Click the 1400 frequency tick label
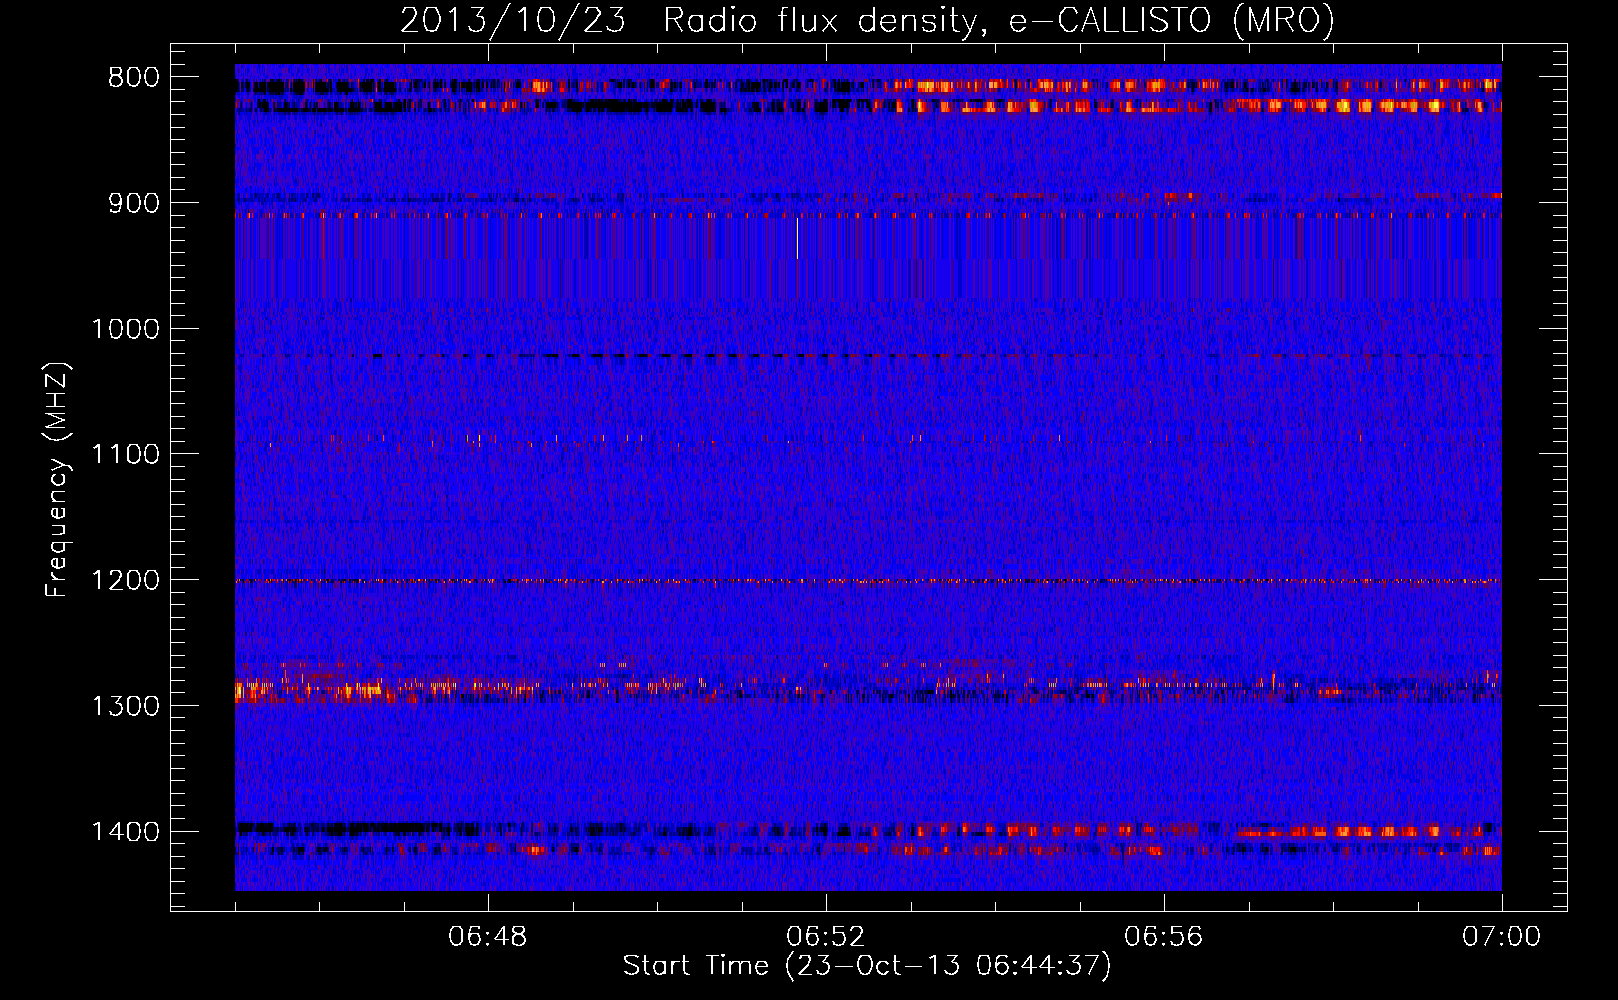 (x=125, y=832)
